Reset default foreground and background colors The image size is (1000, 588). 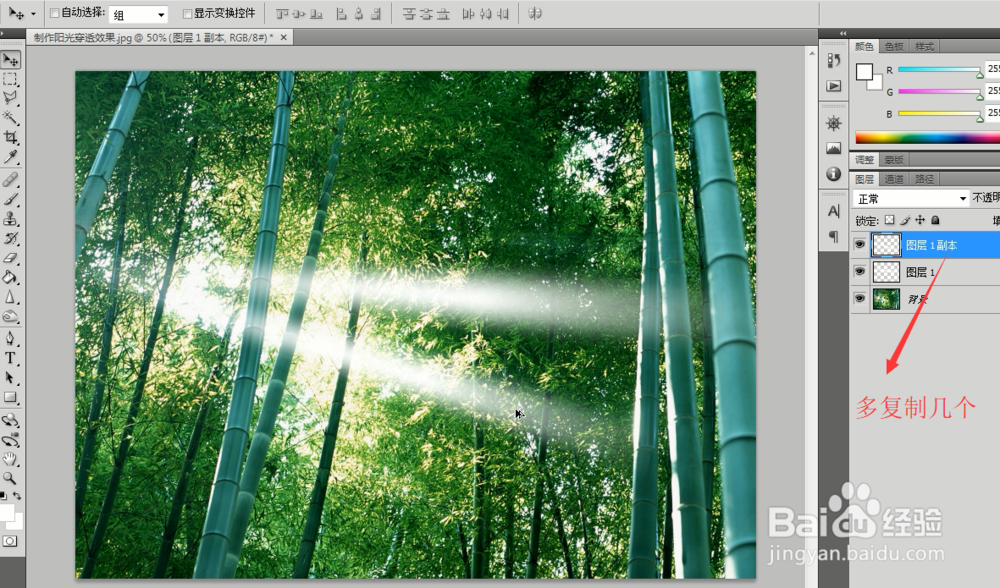tap(4, 496)
